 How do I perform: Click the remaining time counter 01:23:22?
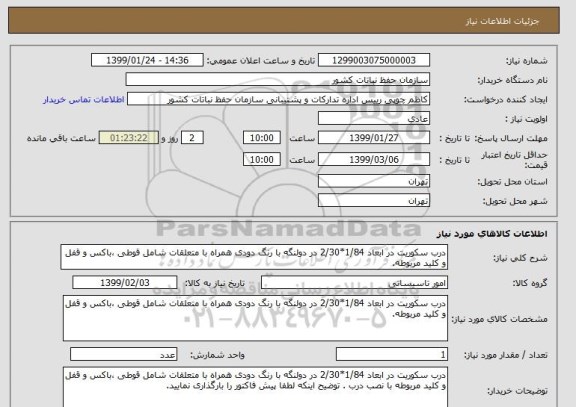[129, 138]
